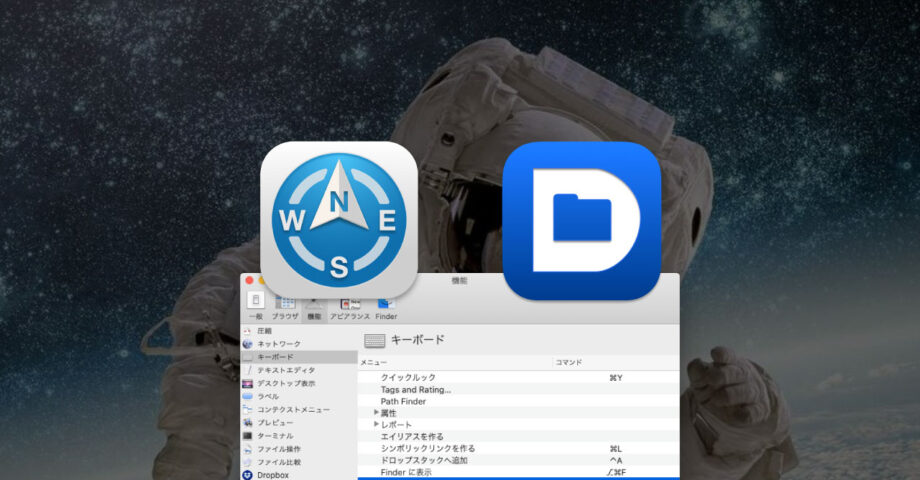Select ラベル in the sidebar
This screenshot has width=920, height=480.
coord(299,397)
